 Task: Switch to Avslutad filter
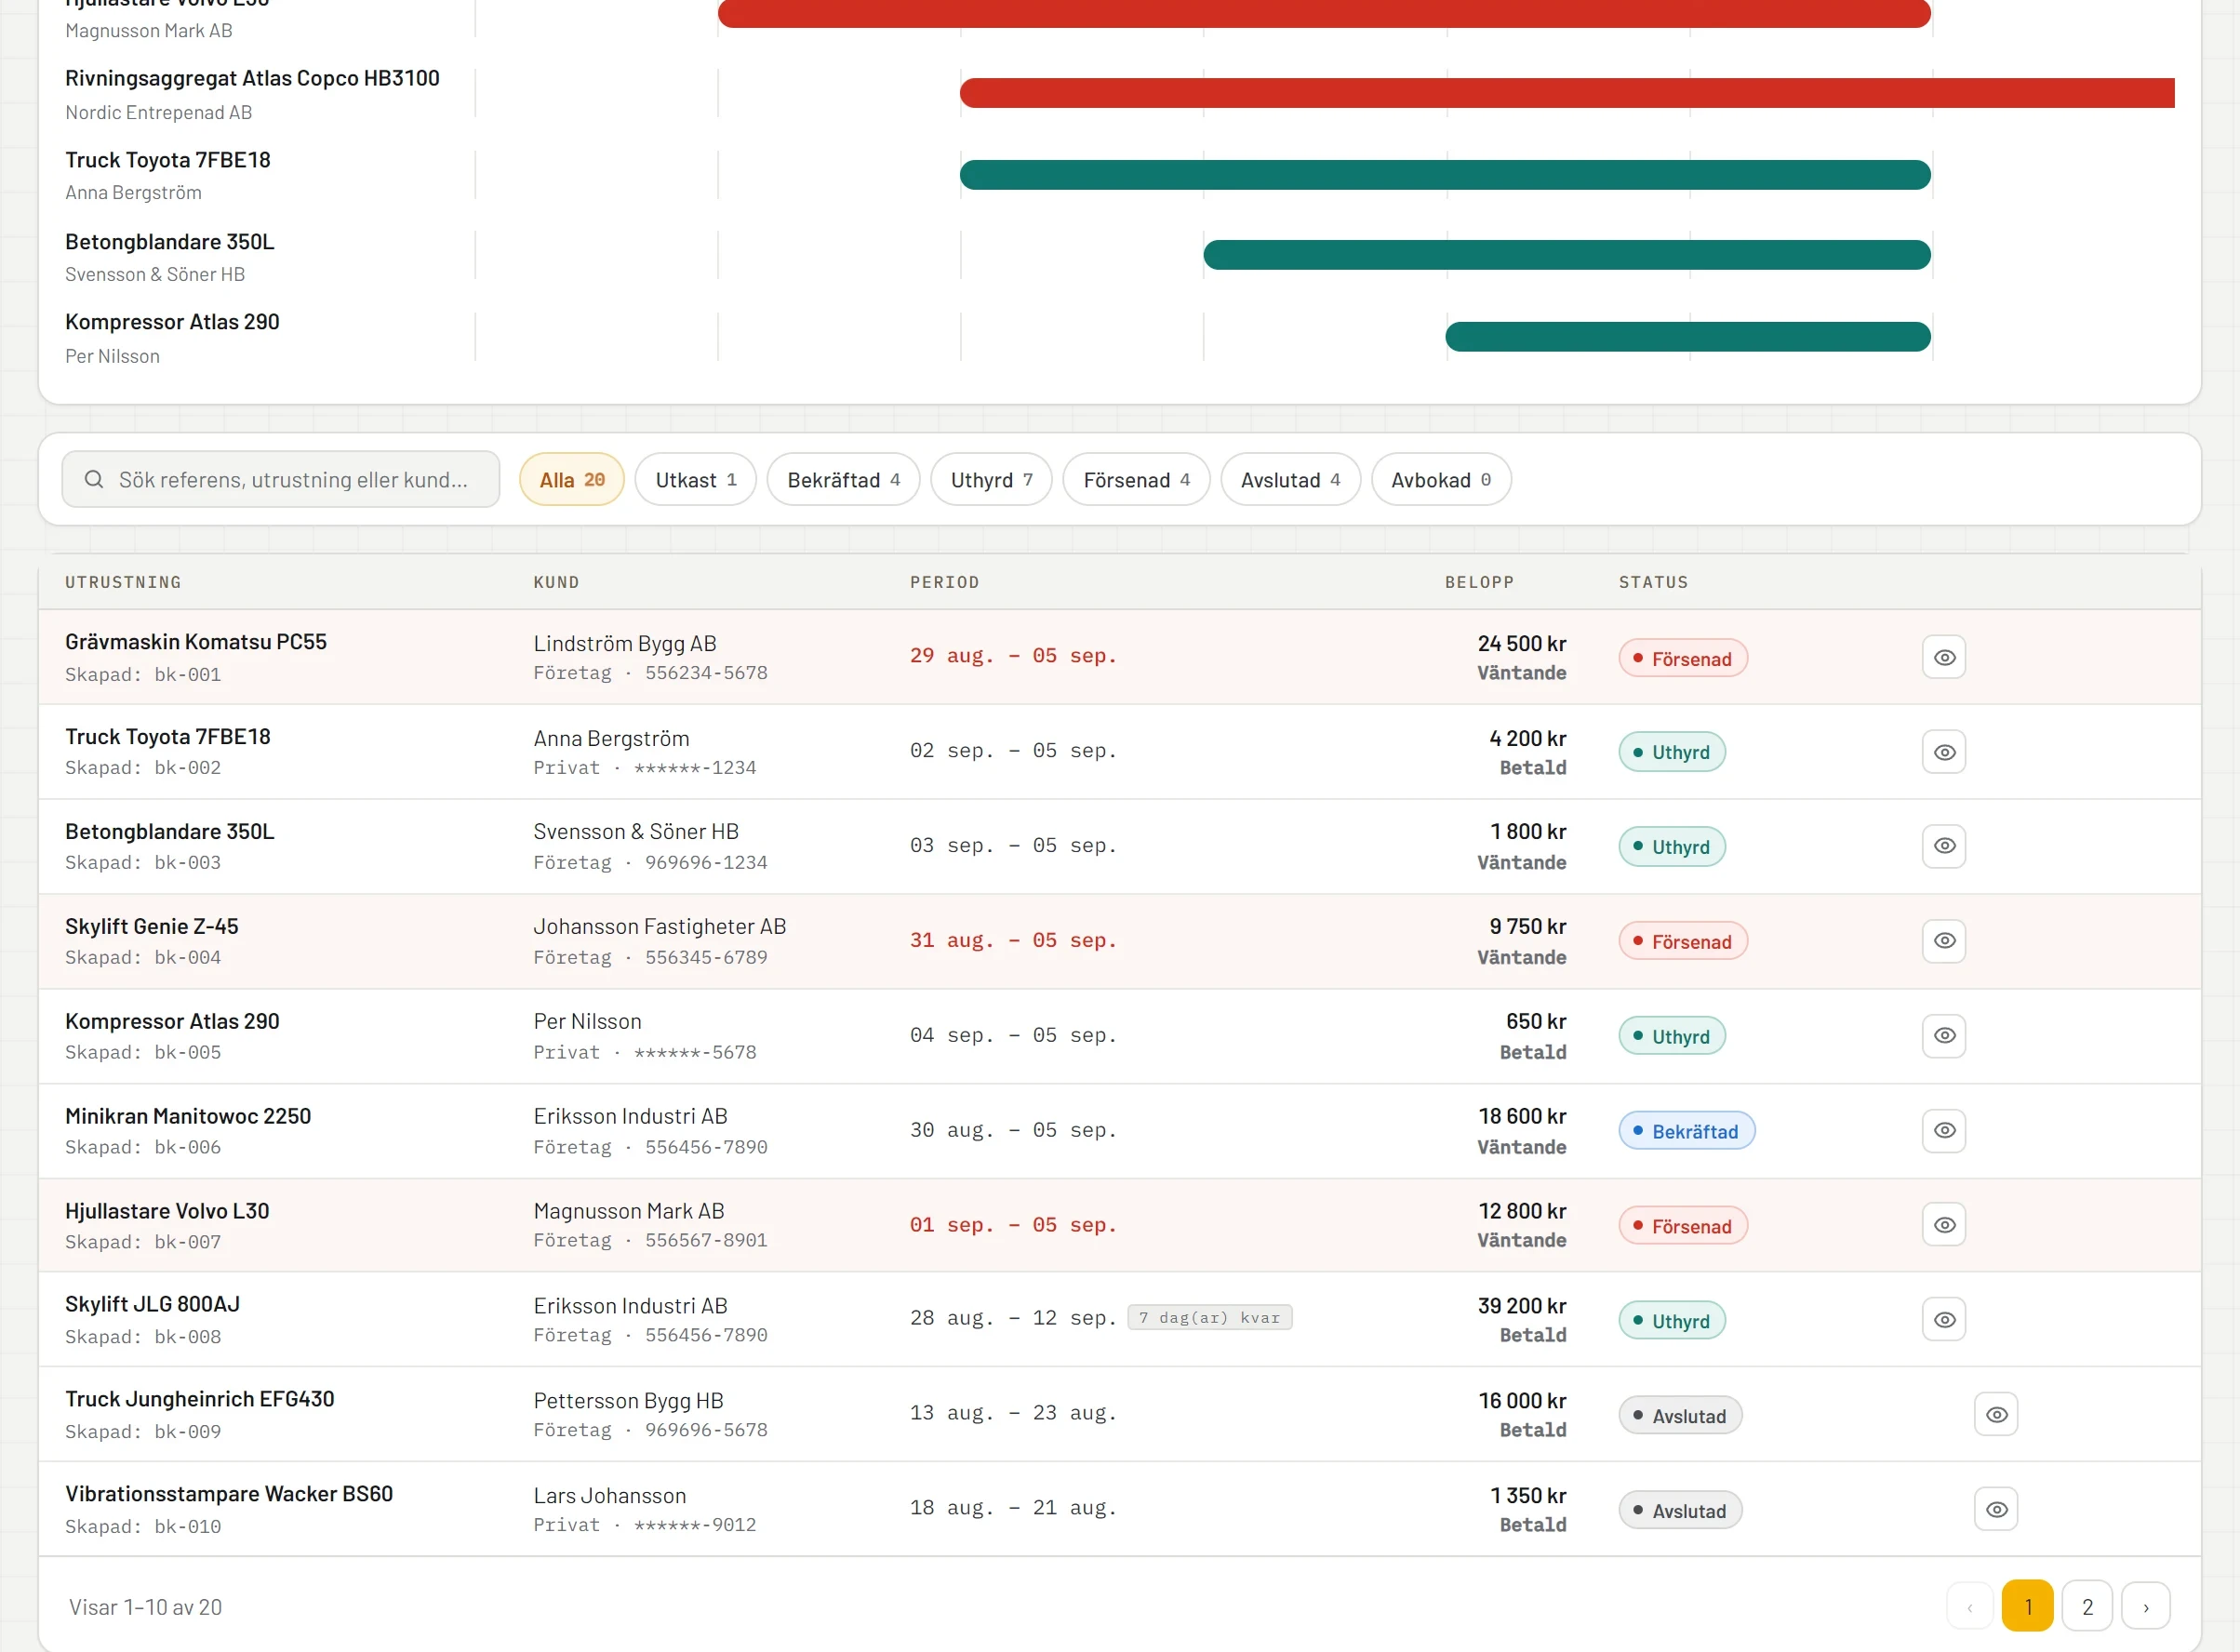1291,480
